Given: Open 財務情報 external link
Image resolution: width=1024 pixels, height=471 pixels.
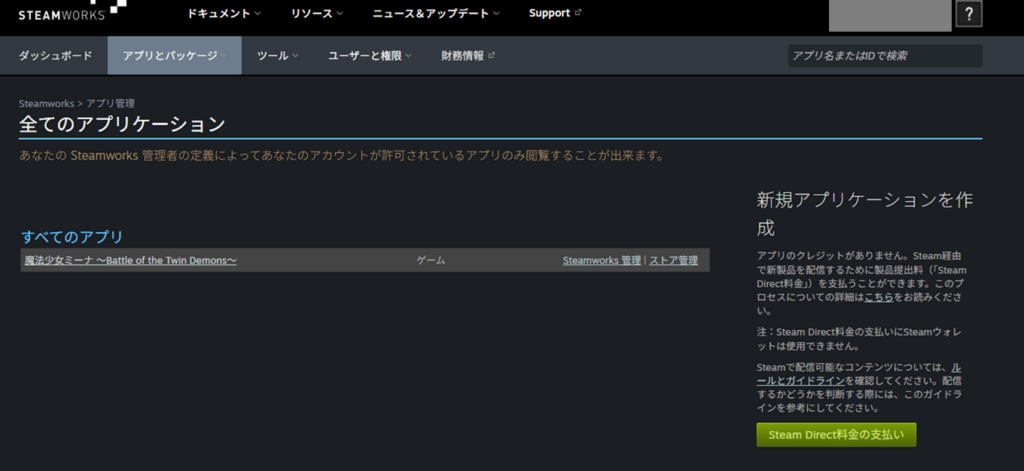Looking at the screenshot, I should (467, 56).
